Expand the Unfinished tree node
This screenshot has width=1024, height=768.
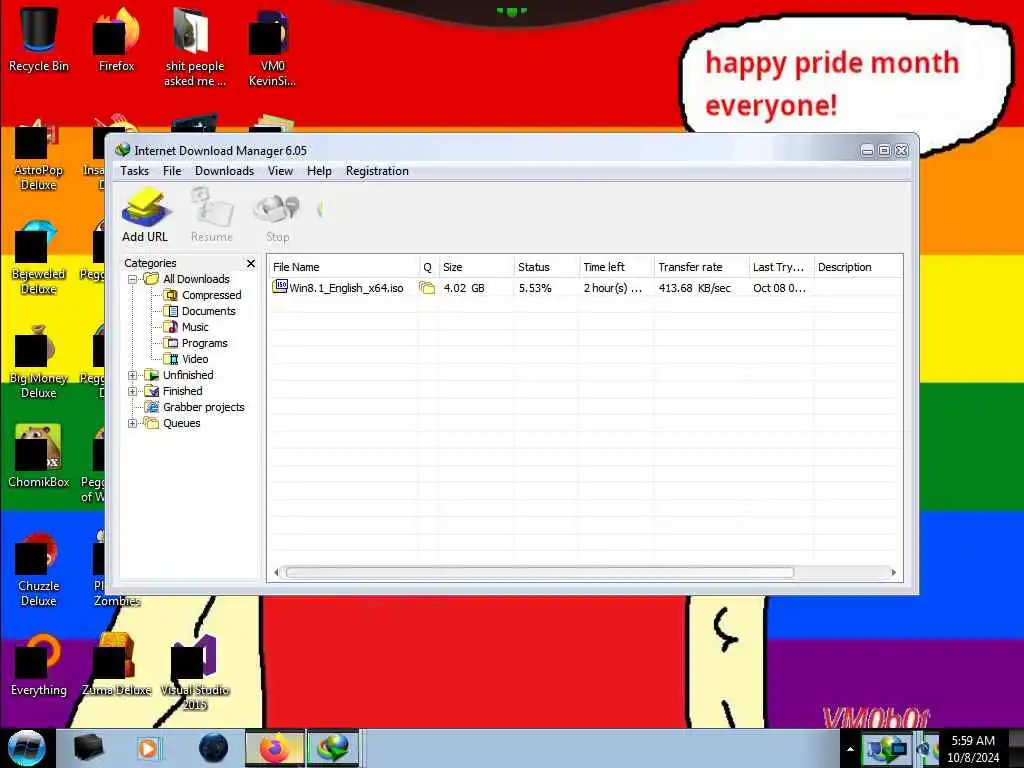[133, 376]
